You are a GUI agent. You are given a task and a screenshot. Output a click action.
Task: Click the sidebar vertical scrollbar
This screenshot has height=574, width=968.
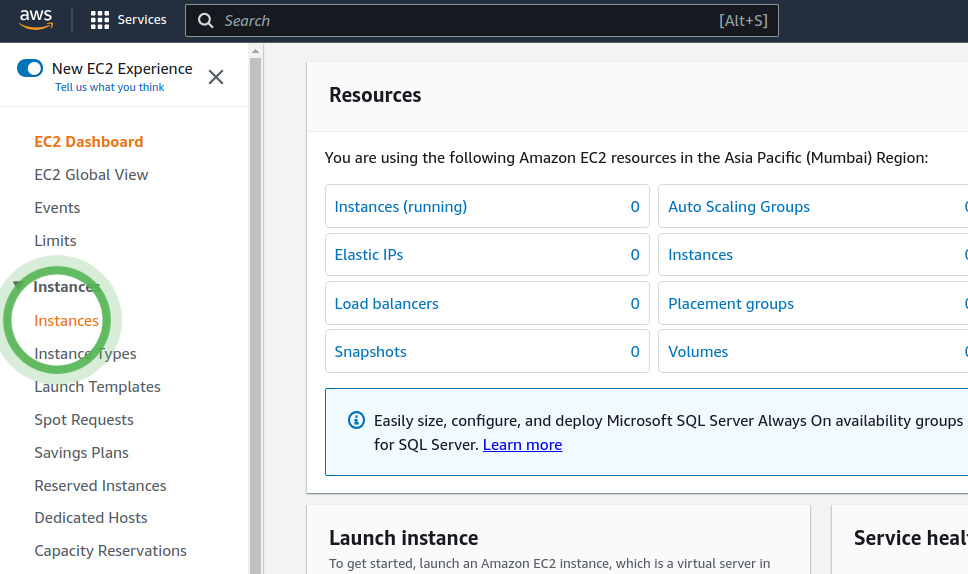(x=255, y=300)
